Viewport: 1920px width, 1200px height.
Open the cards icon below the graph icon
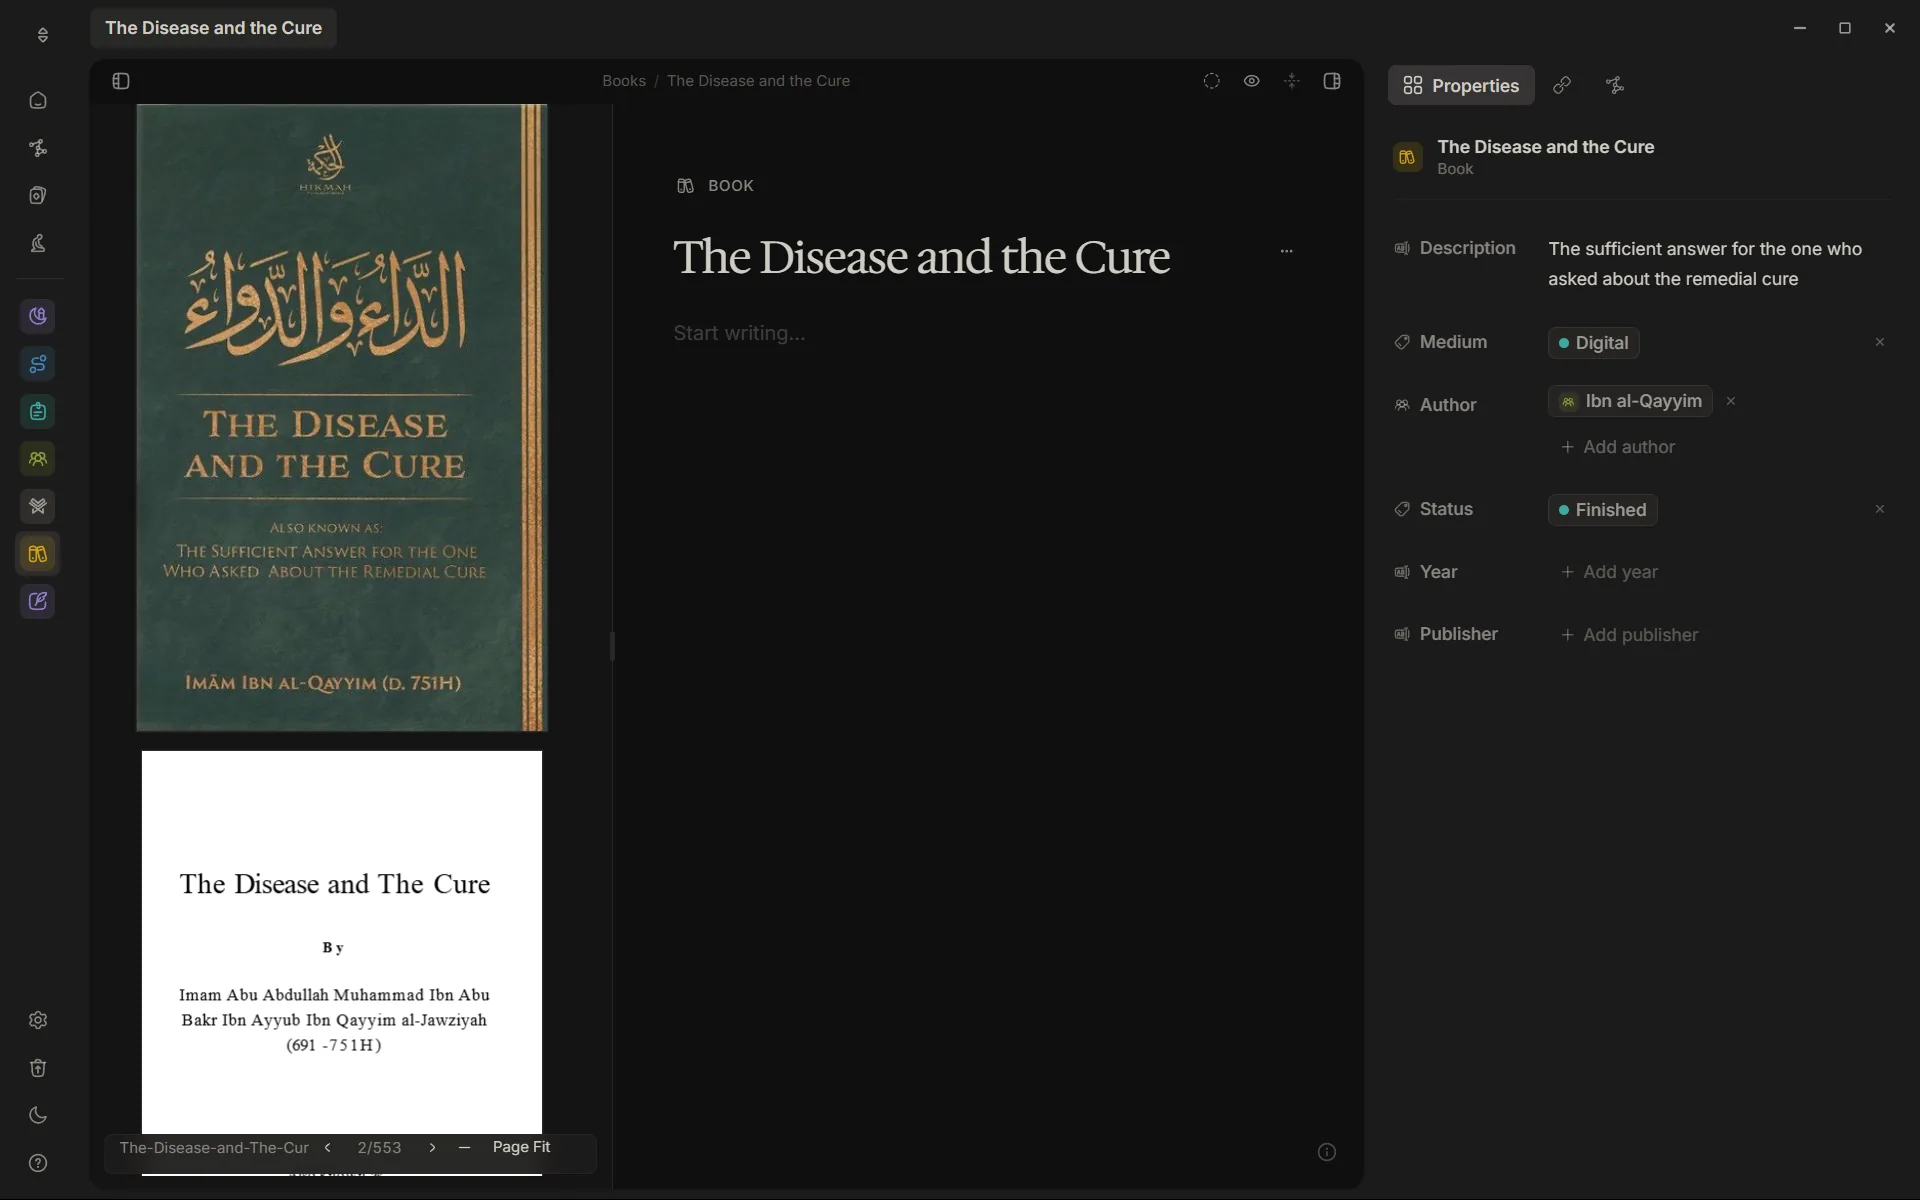point(38,196)
